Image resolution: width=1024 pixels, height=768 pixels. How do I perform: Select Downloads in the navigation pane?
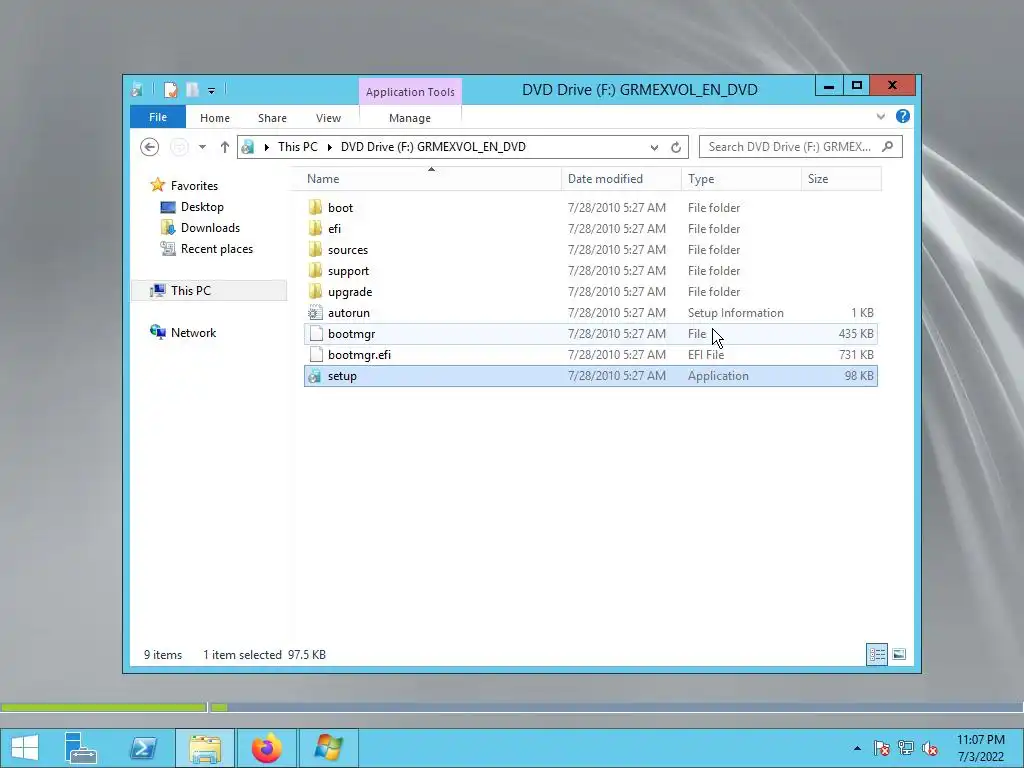(210, 228)
